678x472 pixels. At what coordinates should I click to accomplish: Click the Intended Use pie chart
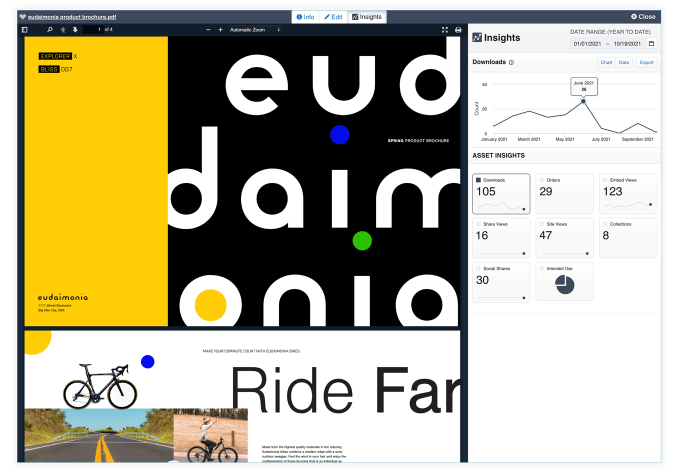(x=565, y=285)
